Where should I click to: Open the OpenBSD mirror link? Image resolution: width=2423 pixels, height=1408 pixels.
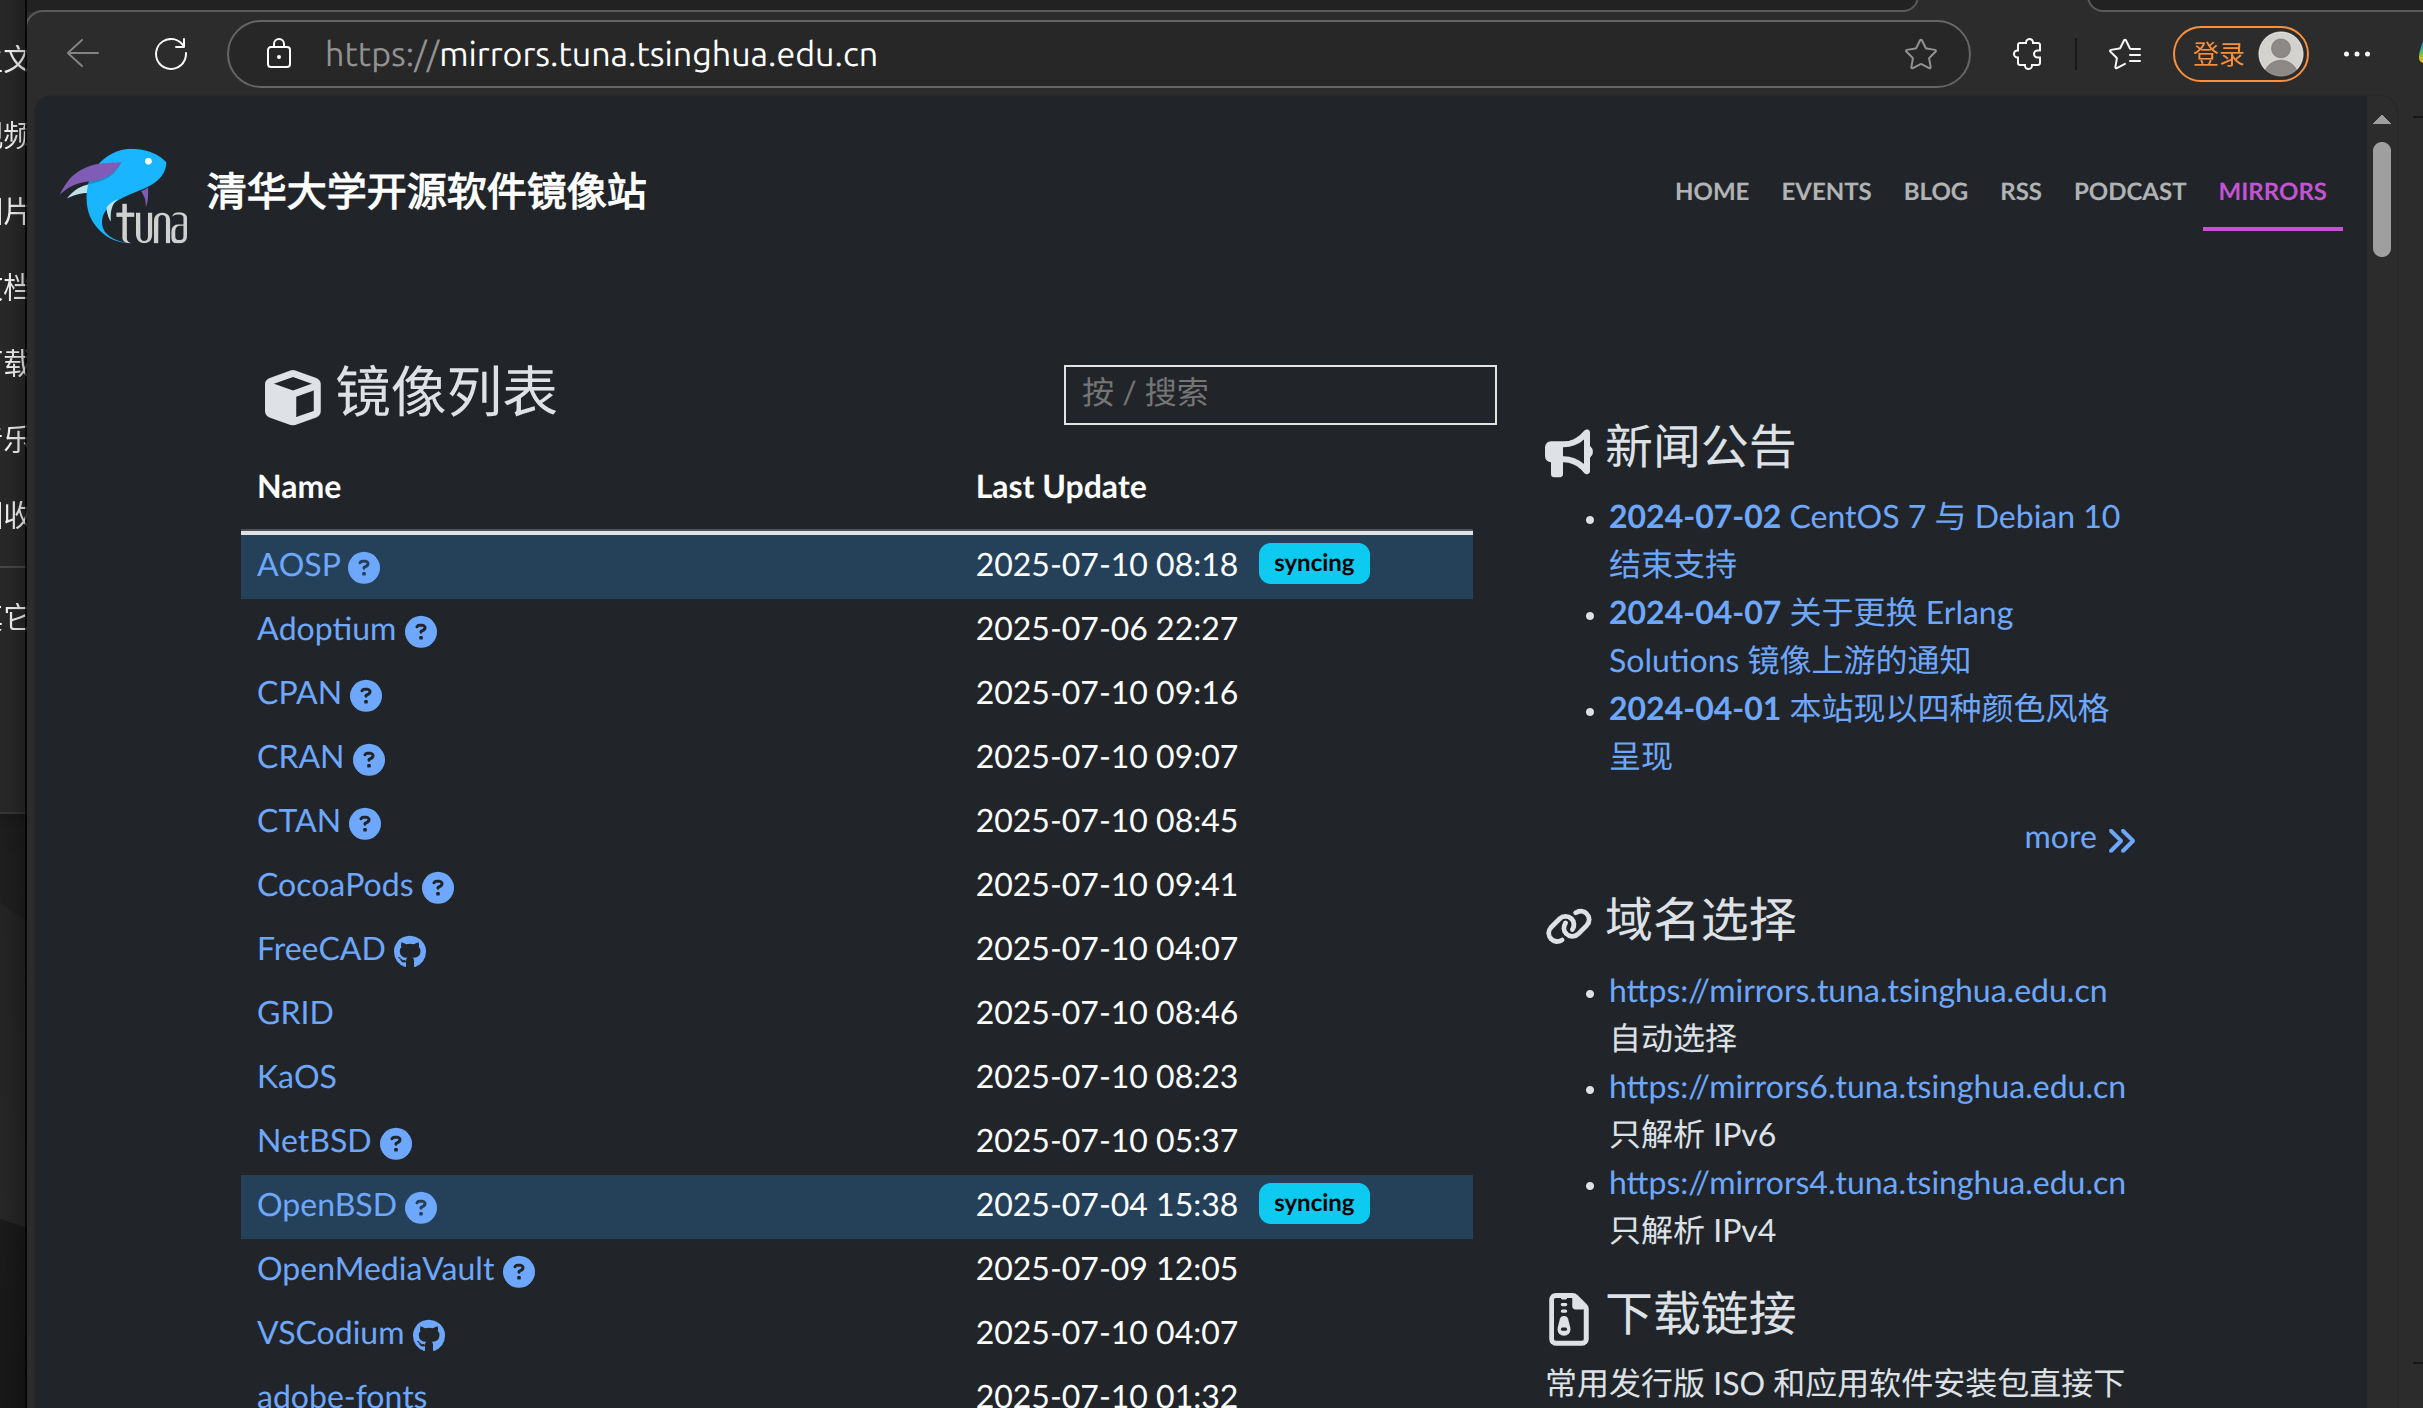point(327,1205)
